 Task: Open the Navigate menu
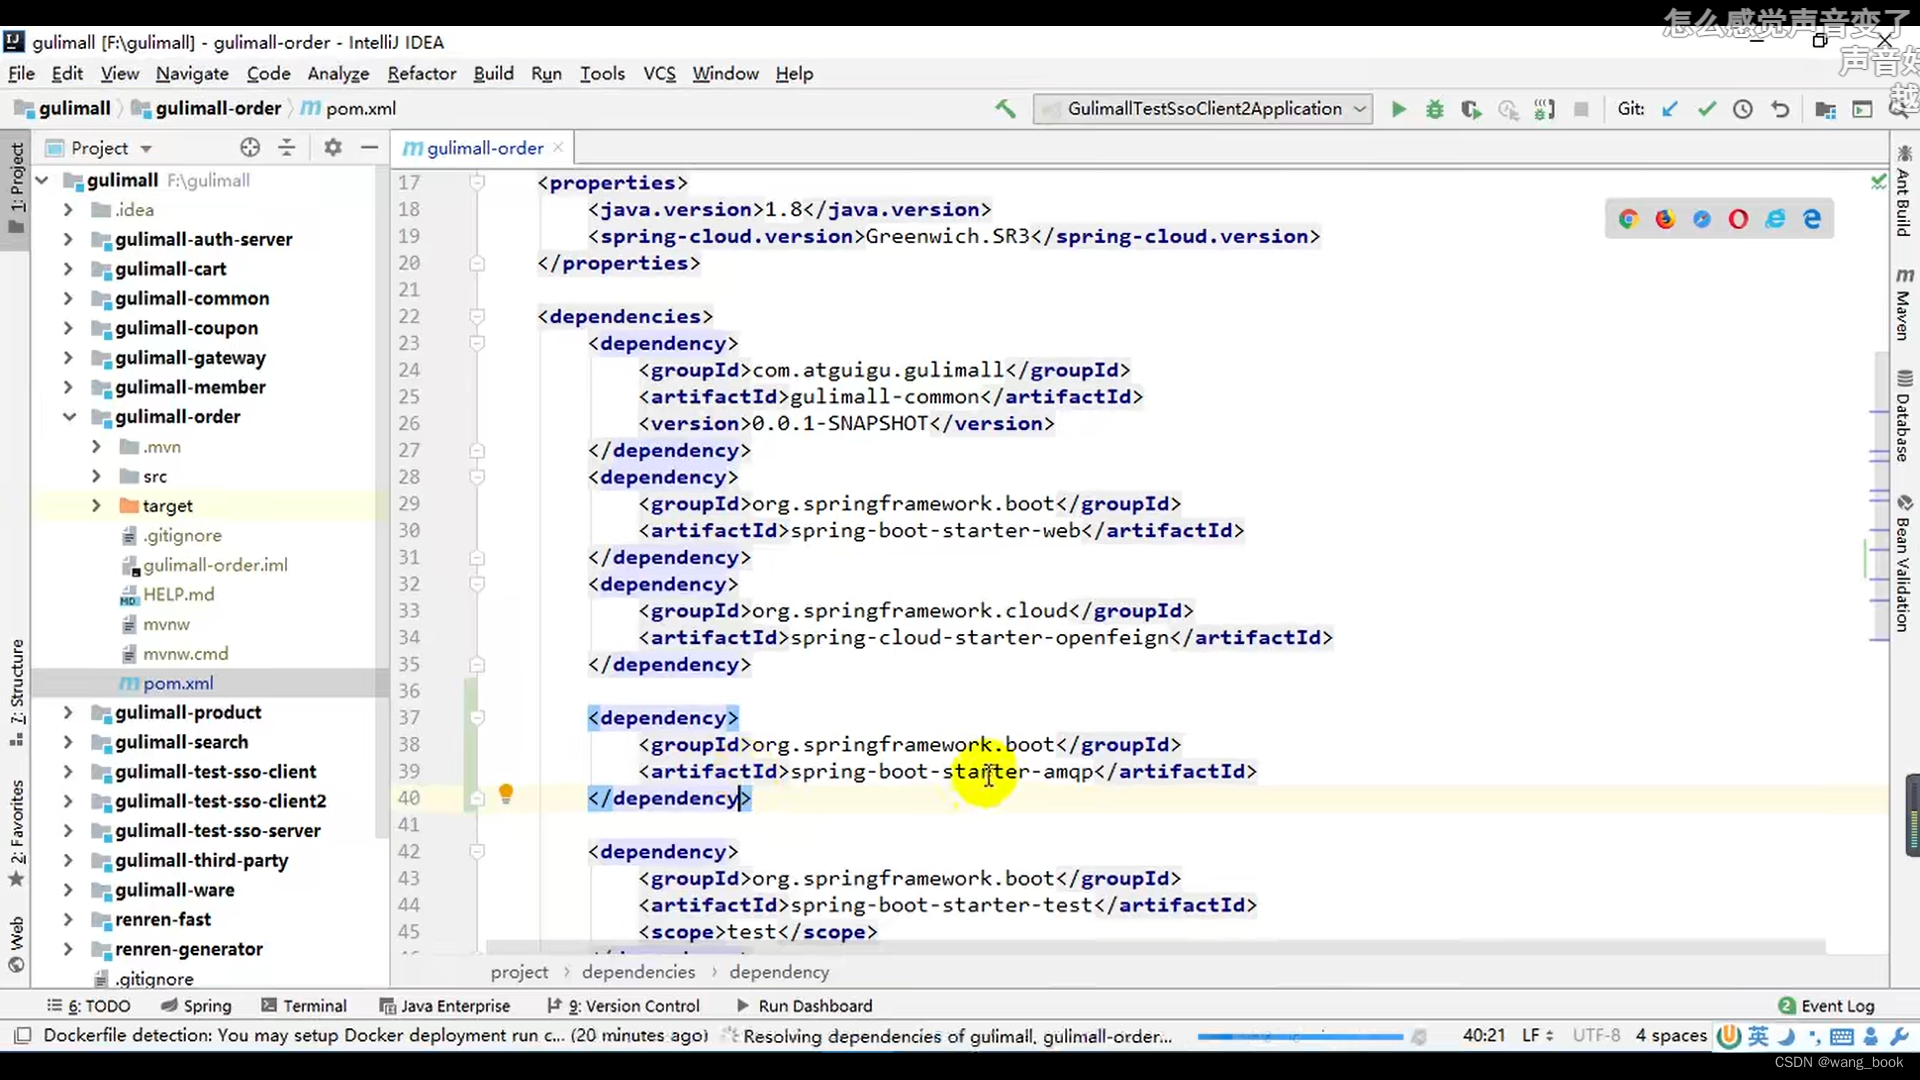tap(192, 74)
